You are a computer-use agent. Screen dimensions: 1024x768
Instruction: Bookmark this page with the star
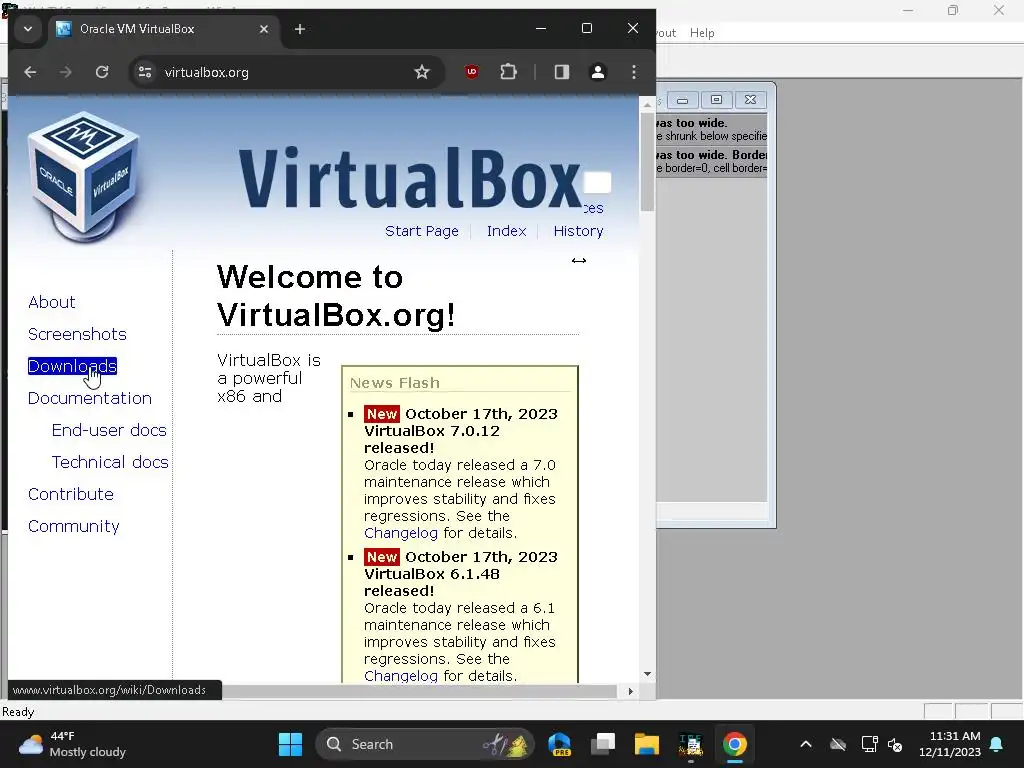point(422,72)
